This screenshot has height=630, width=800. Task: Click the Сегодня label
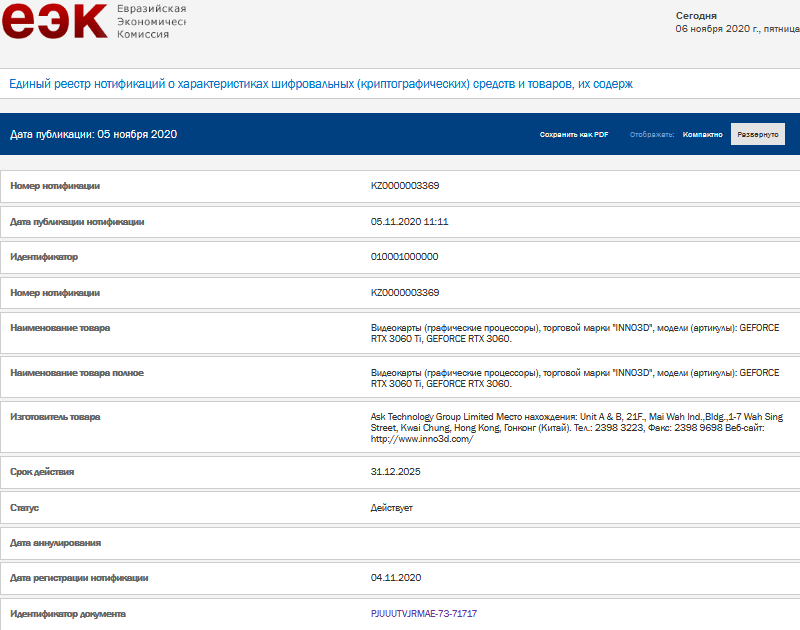696,15
